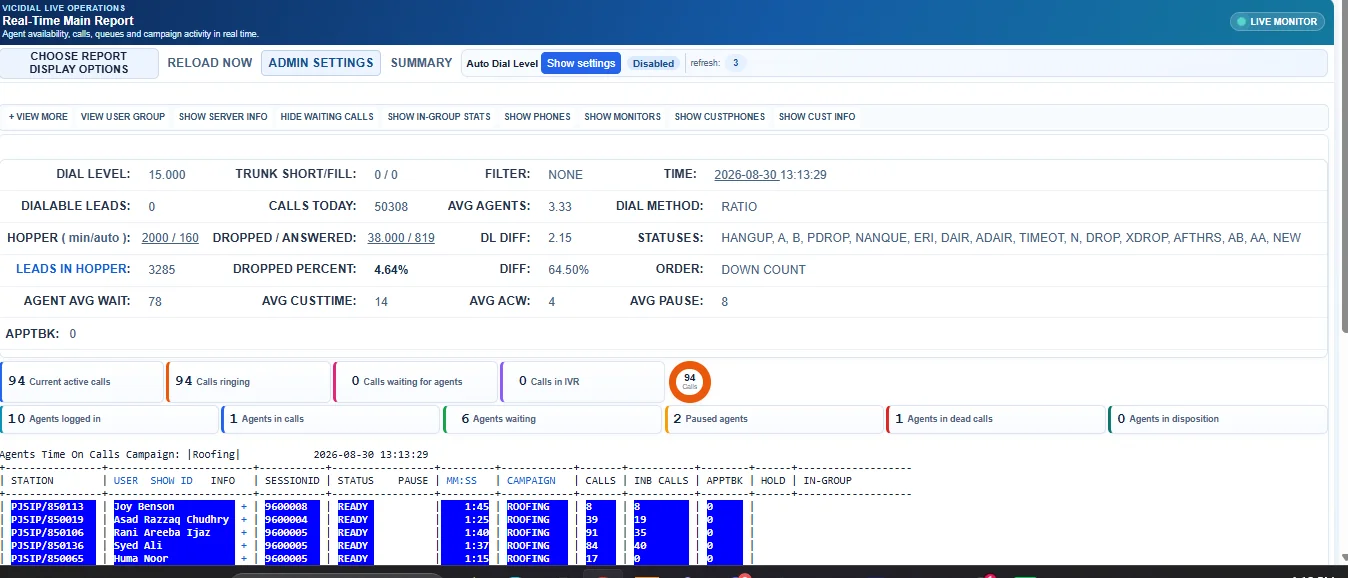Screen dimensions: 1348x578
Task: Click READY status for Joy Benson
Action: pyautogui.click(x=353, y=507)
